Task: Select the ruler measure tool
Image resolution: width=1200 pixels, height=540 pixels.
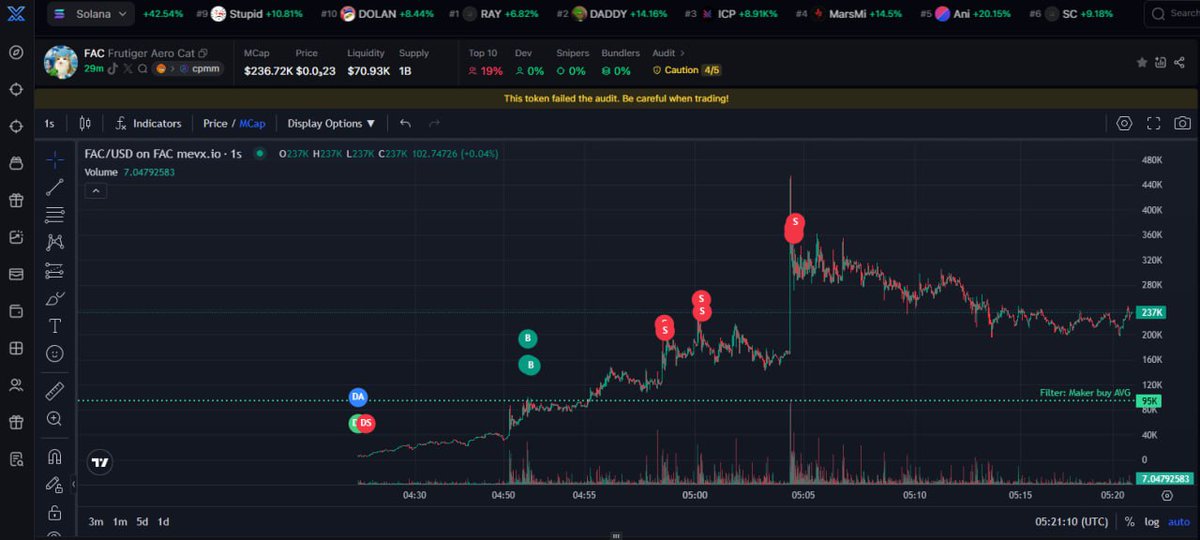Action: (55, 391)
